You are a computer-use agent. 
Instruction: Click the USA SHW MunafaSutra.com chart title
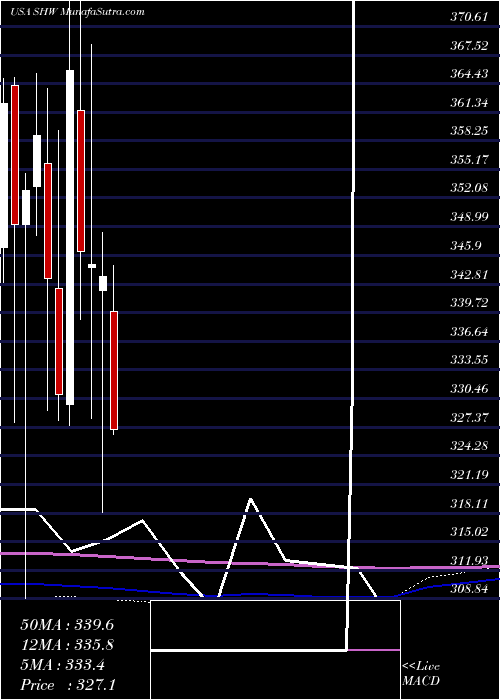[78, 12]
